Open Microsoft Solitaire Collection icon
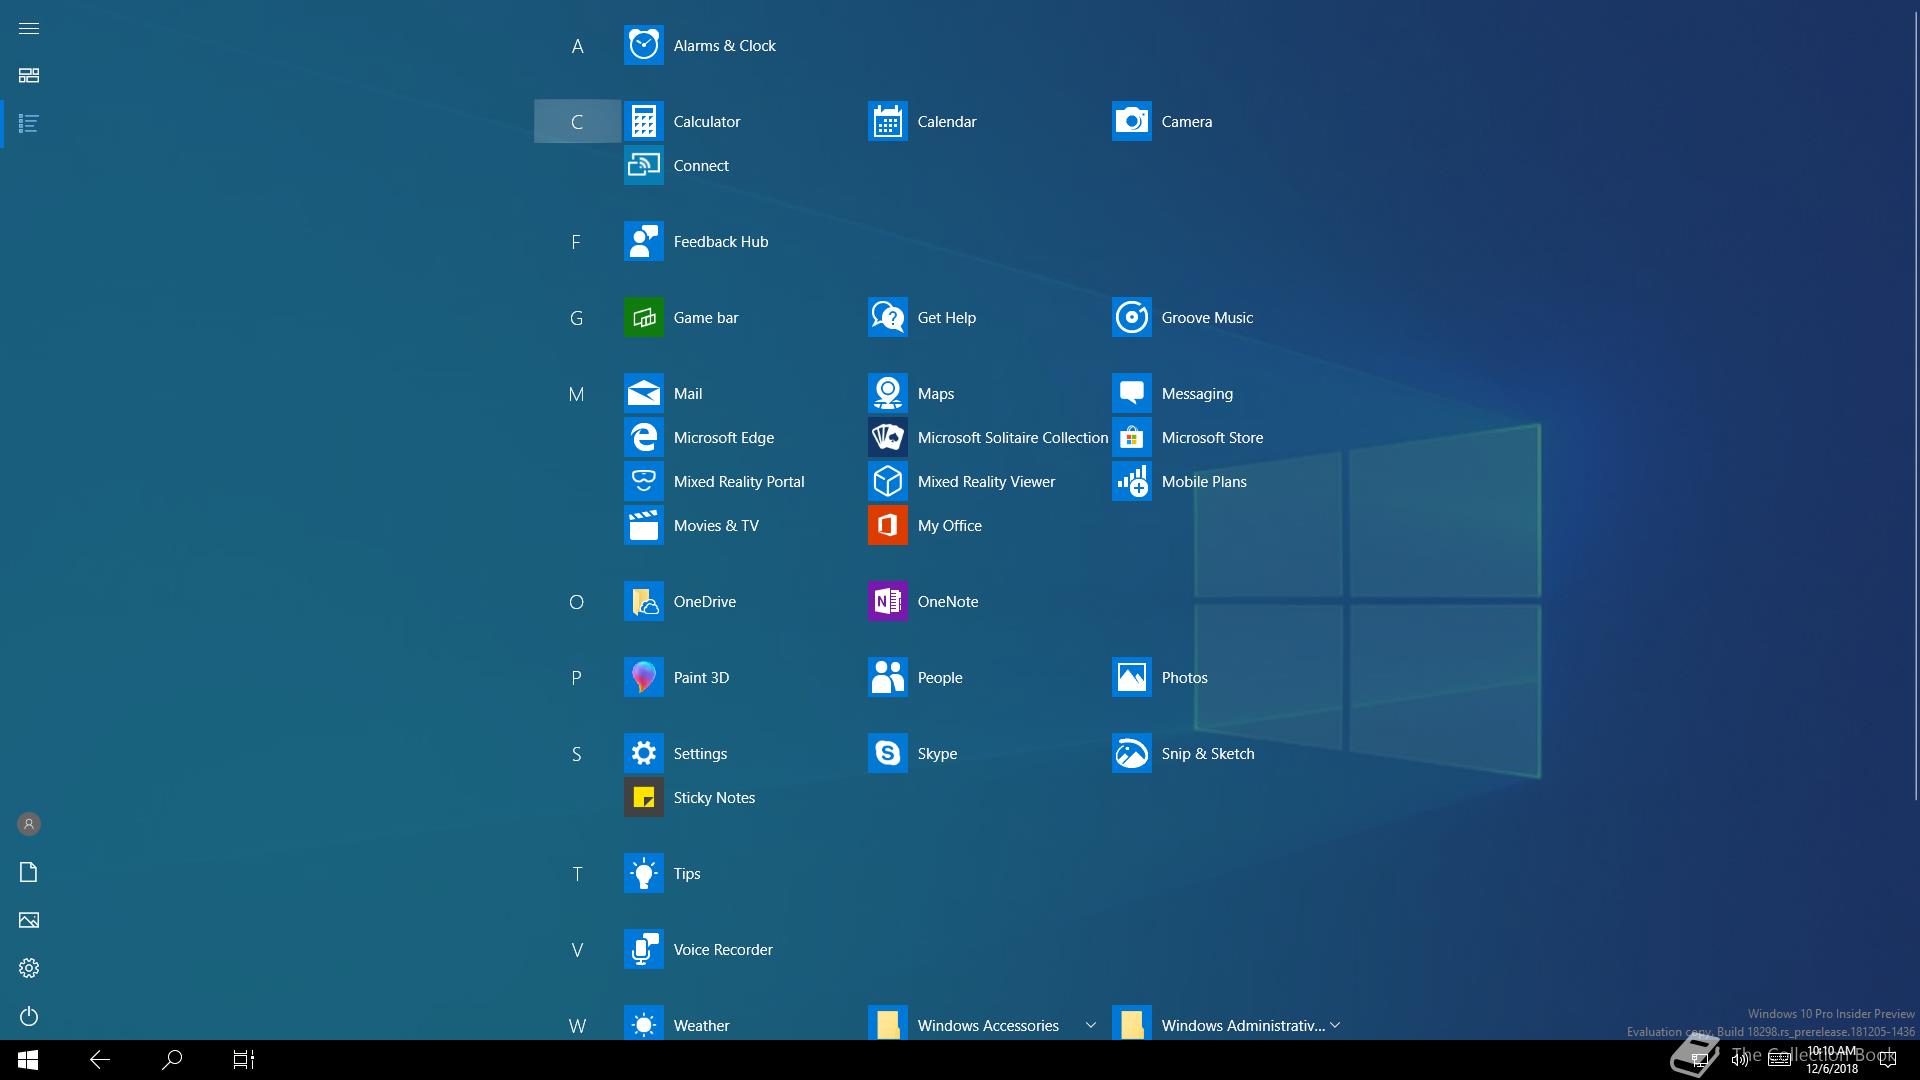The height and width of the screenshot is (1080, 1920). [x=887, y=437]
